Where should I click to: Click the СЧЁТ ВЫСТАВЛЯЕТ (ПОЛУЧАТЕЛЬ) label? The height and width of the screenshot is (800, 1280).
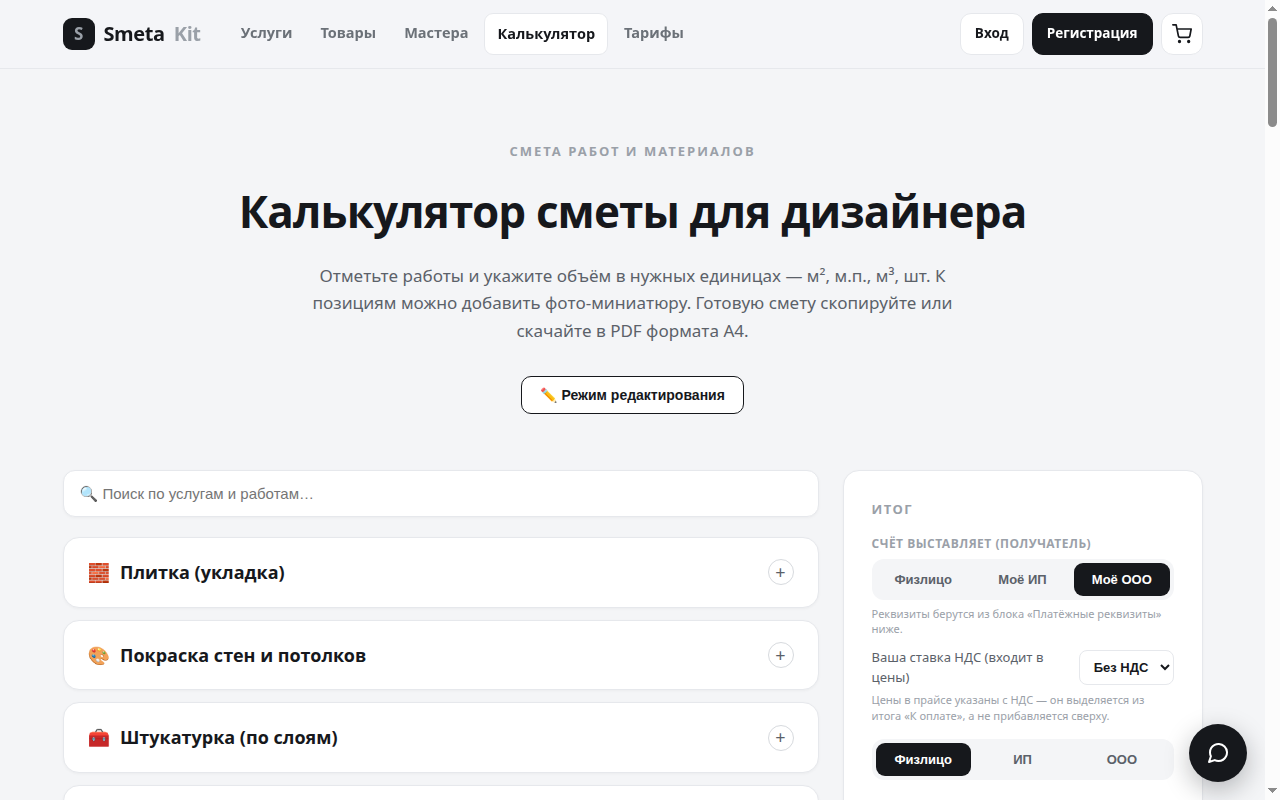[981, 544]
